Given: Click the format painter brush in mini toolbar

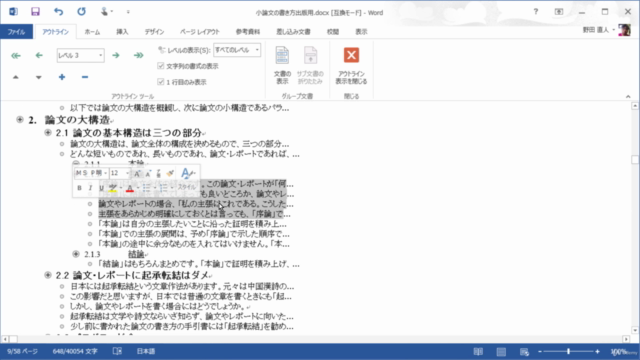Looking at the screenshot, I should tap(170, 173).
